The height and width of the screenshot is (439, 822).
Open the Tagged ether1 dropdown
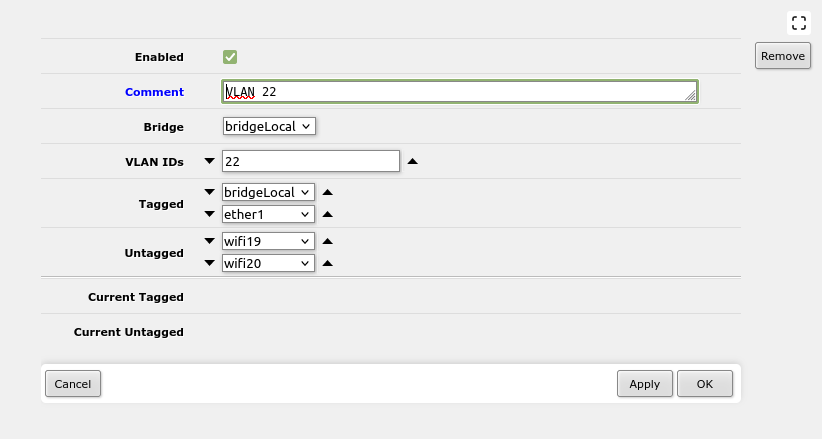coord(268,214)
